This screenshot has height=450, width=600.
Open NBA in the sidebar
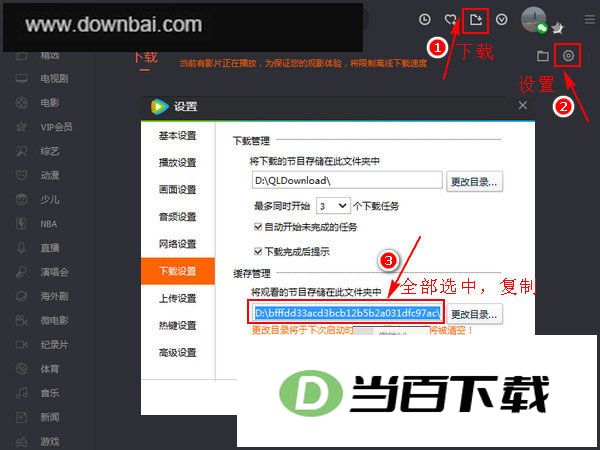coord(49,224)
